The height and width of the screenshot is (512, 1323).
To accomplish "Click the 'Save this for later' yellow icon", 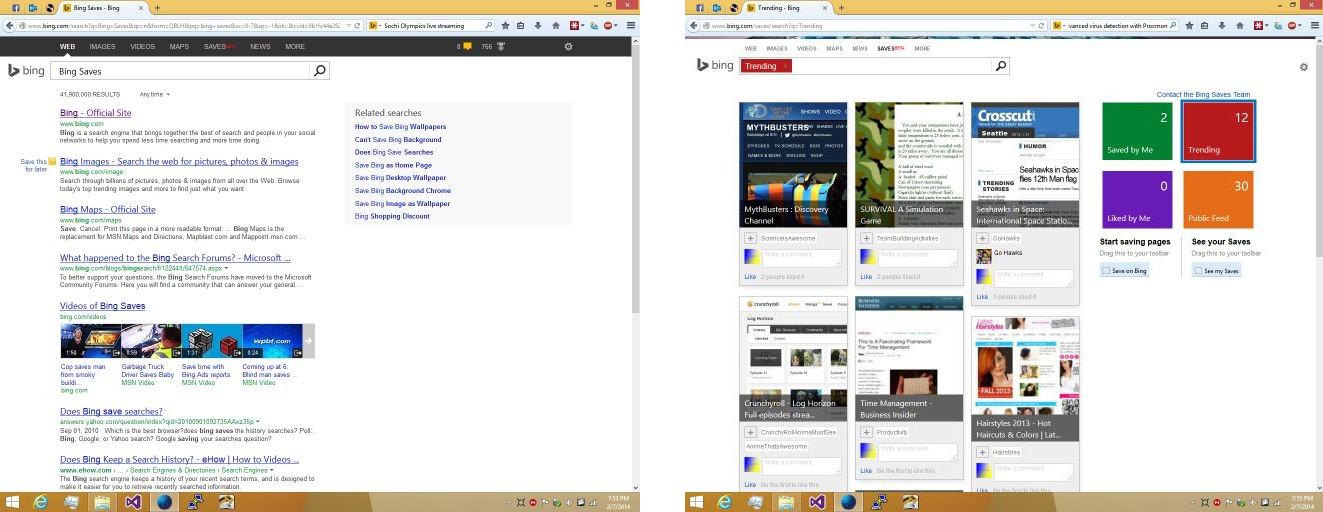I will coord(53,161).
